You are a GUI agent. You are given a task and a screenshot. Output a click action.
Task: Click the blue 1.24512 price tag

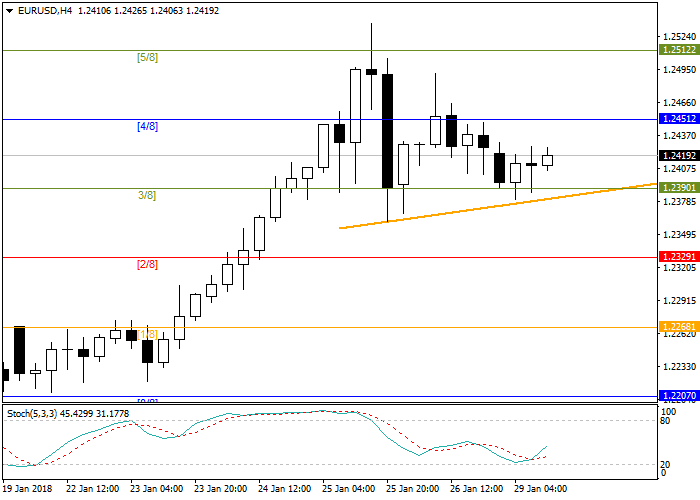(x=679, y=118)
